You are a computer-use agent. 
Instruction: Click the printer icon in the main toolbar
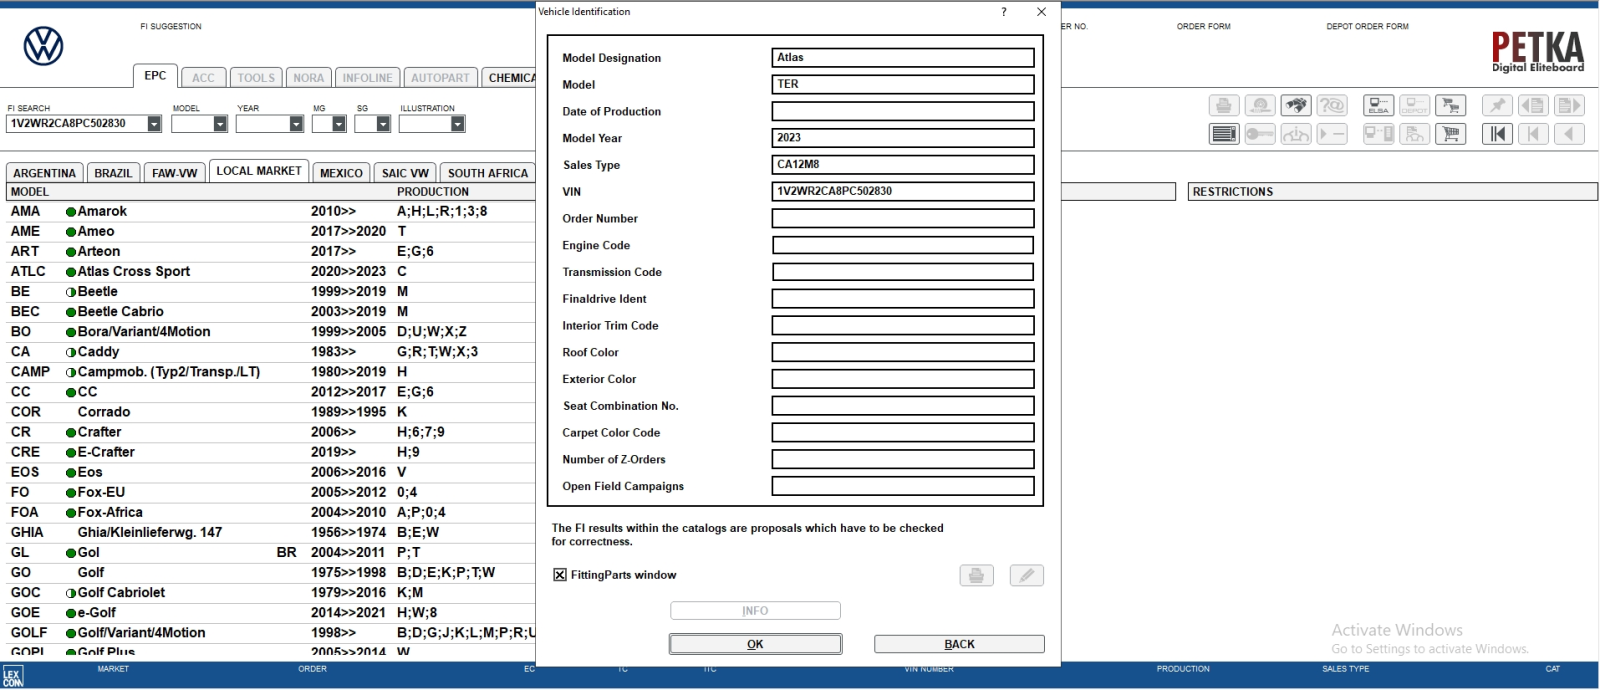(1224, 105)
